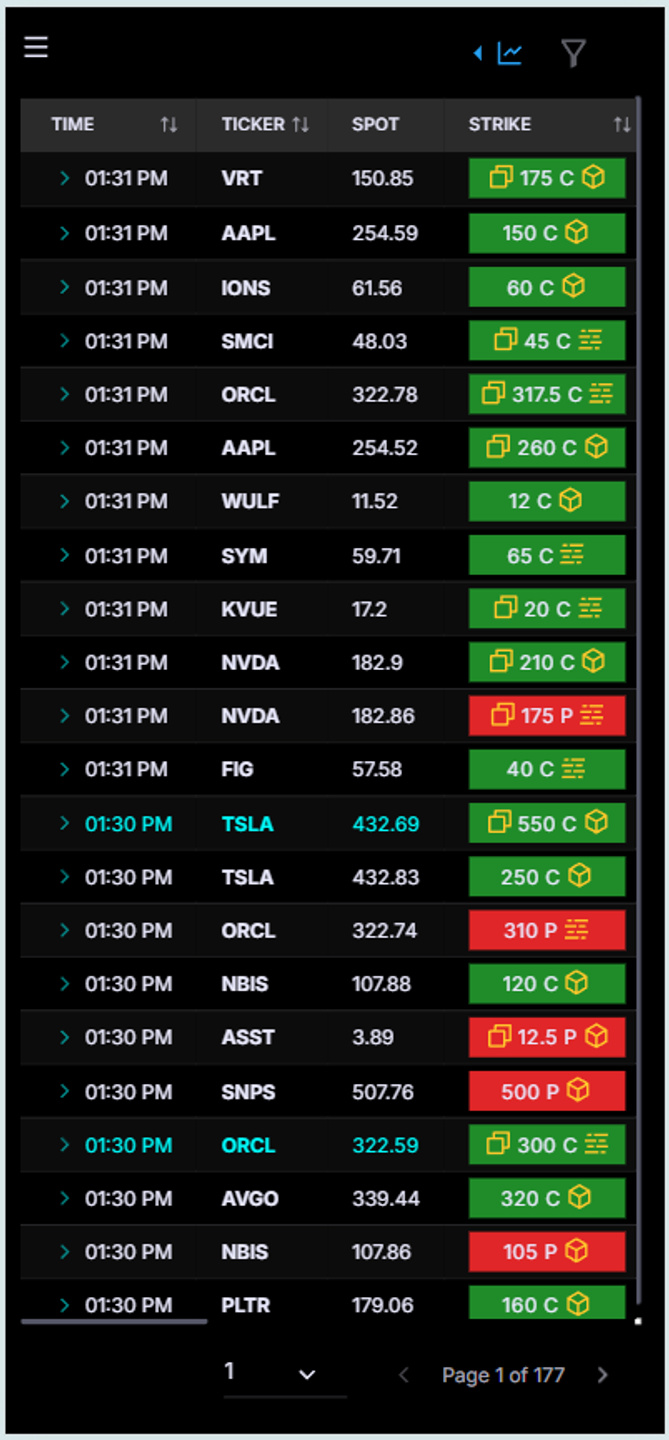The height and width of the screenshot is (1440, 669).
Task: Click spot price 182.9 for NVDA
Action: (x=378, y=662)
